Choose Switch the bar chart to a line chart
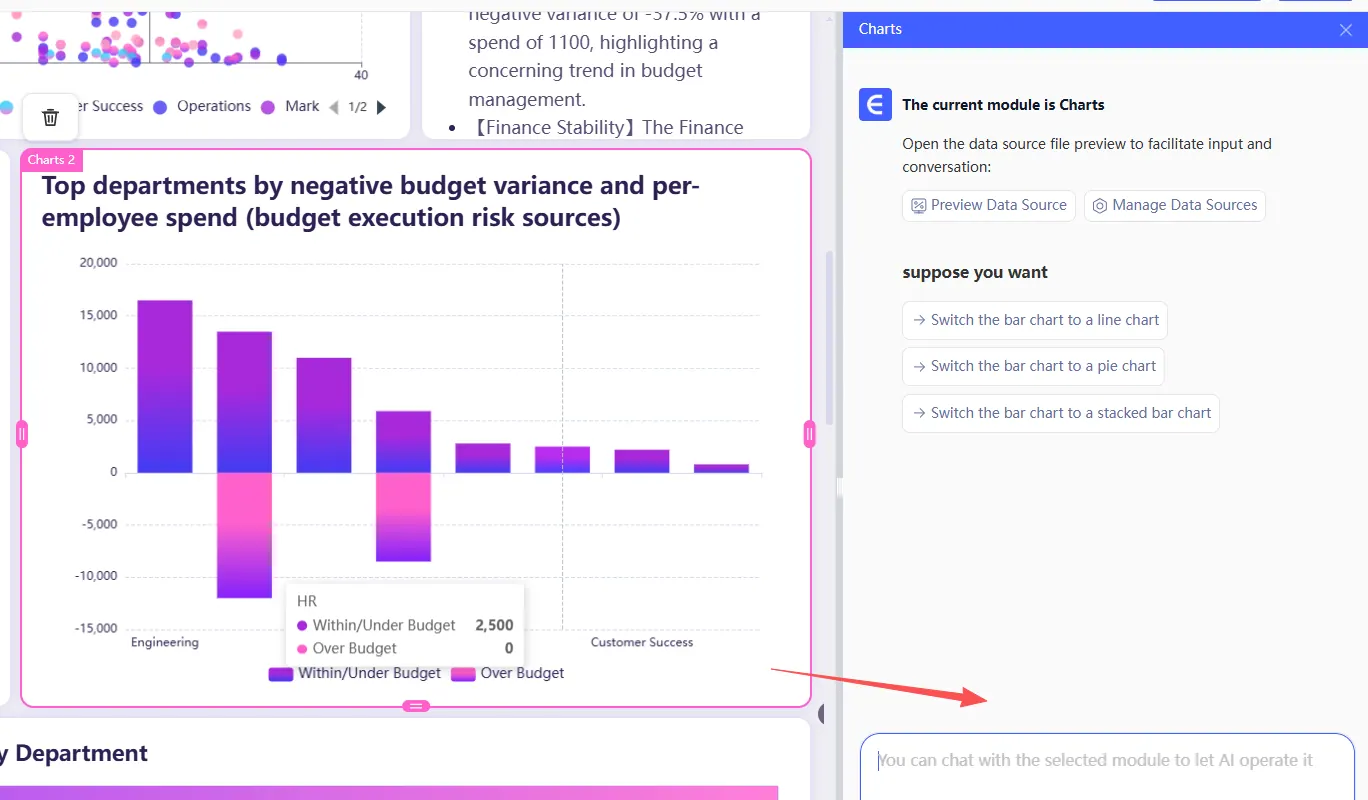This screenshot has width=1368, height=800. click(x=1034, y=320)
